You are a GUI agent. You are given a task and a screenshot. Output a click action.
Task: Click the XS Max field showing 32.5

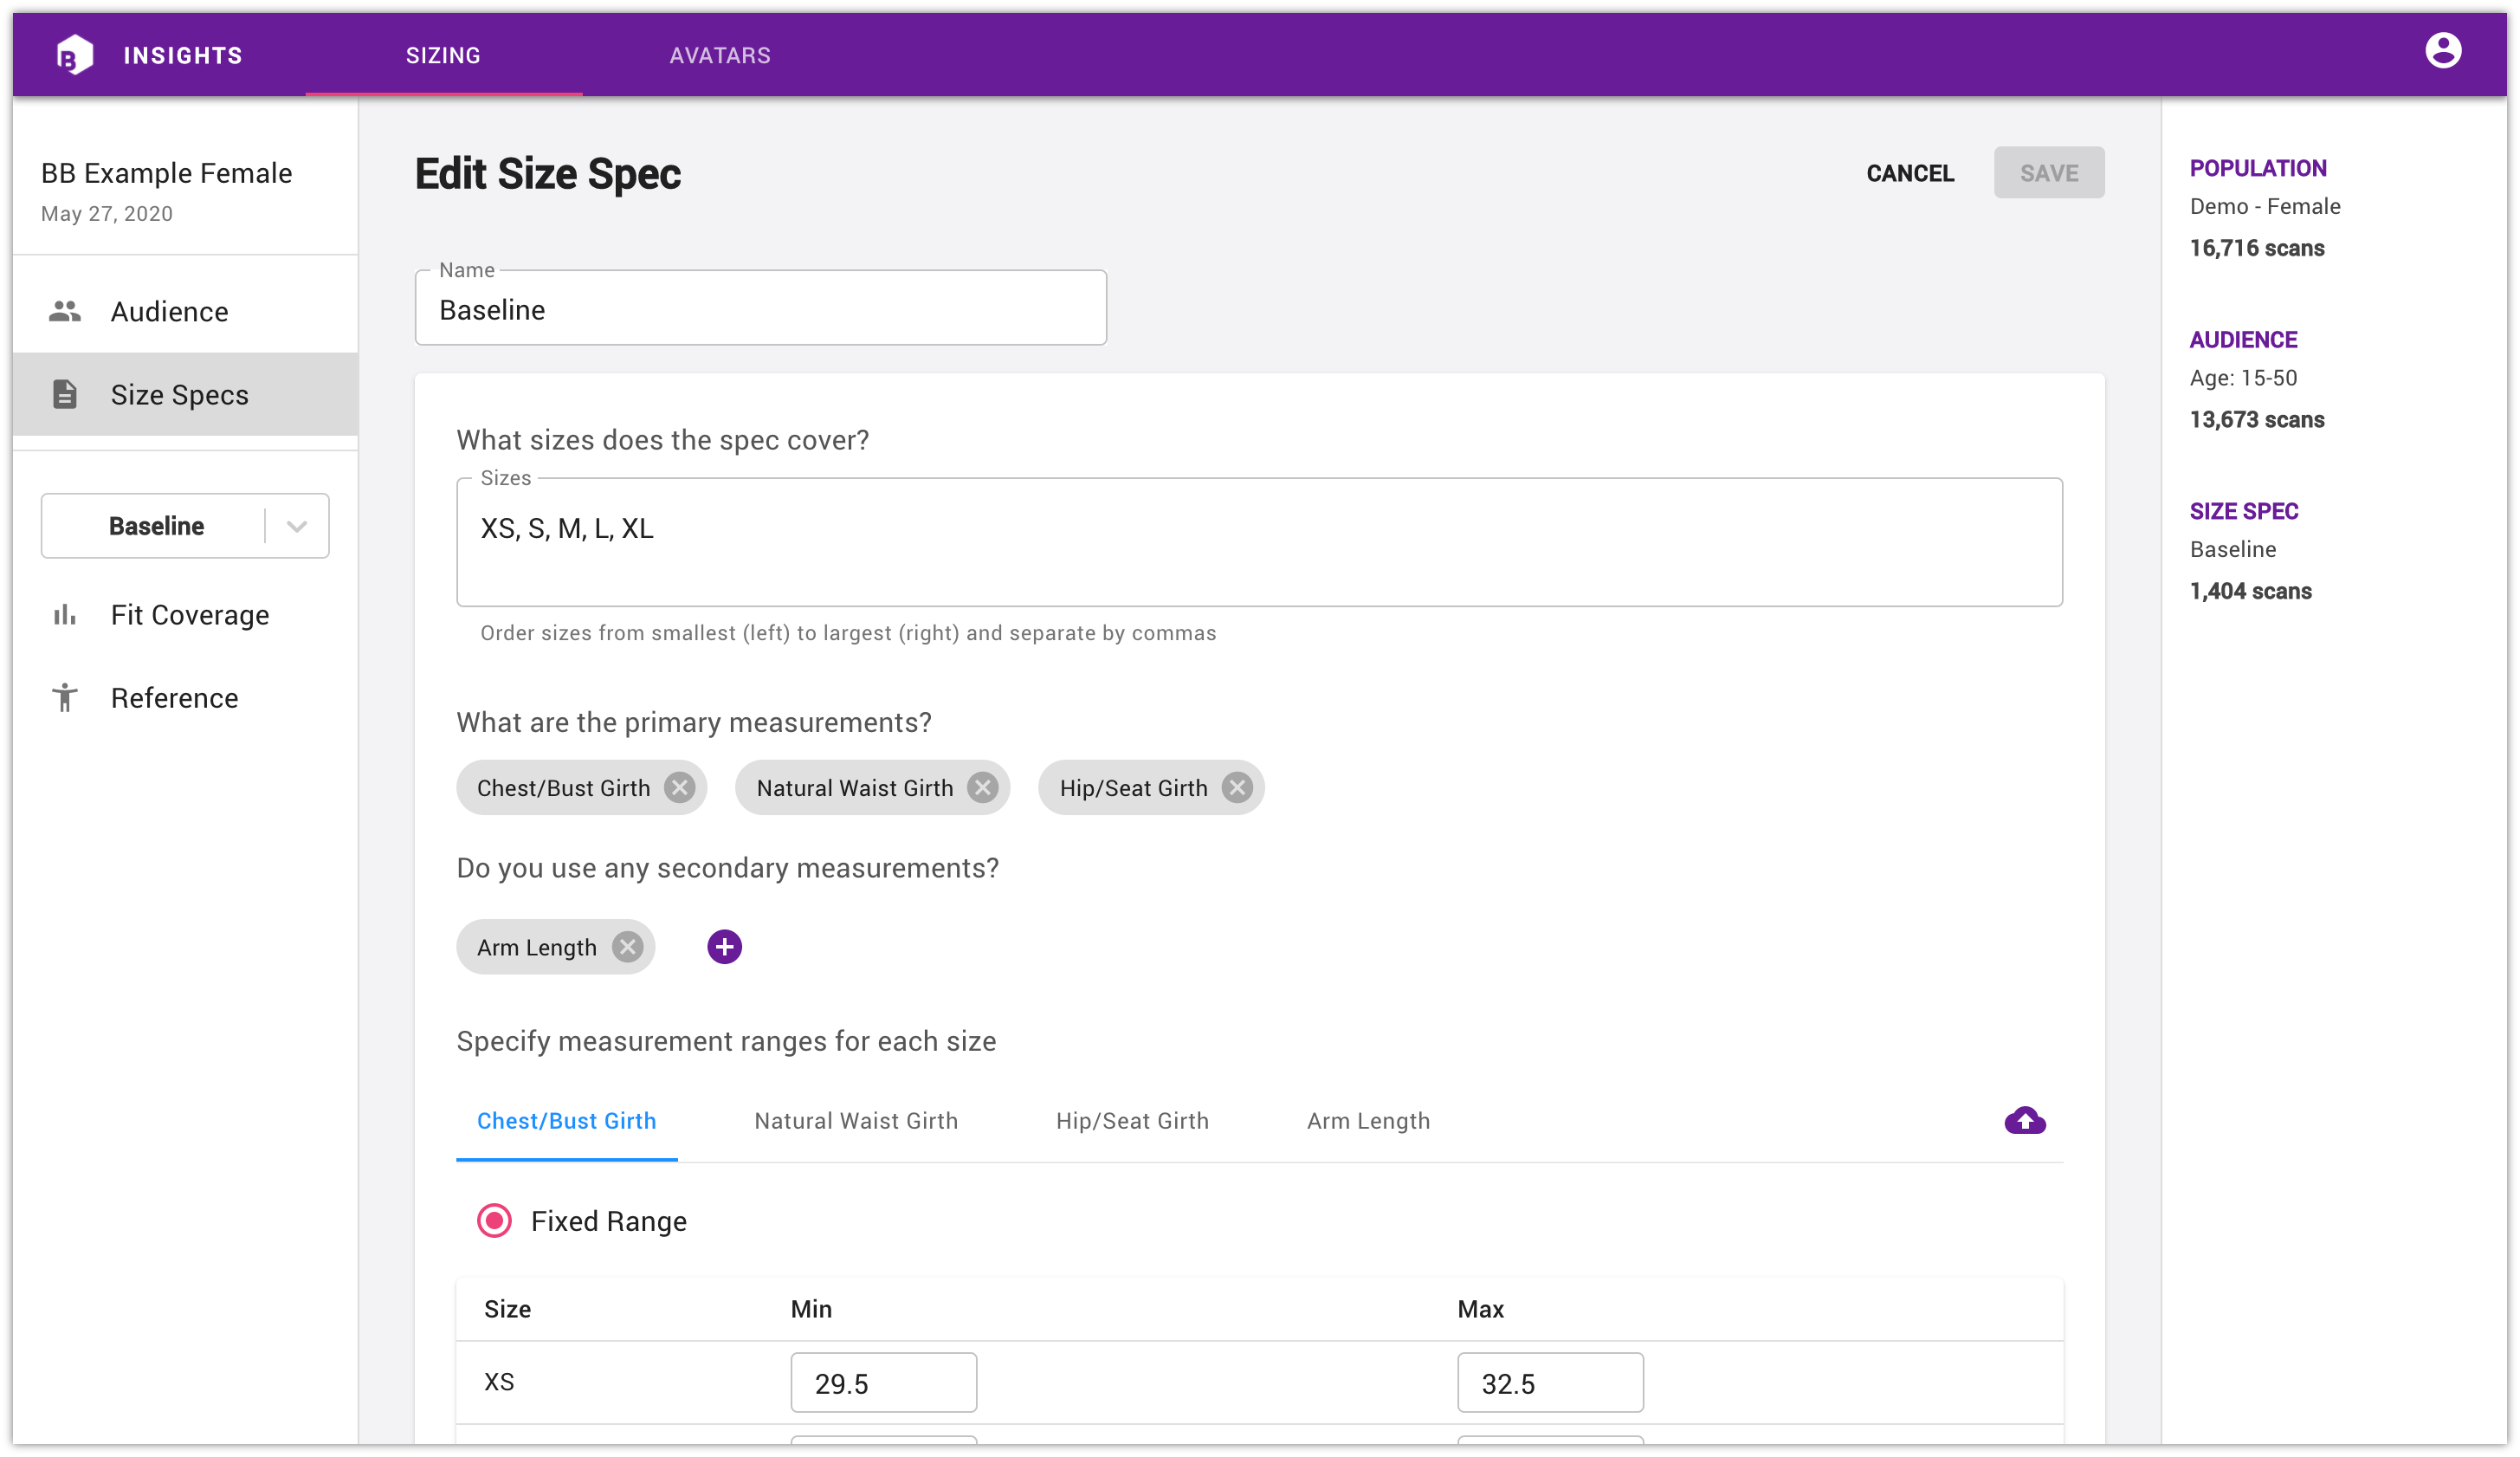1550,1383
